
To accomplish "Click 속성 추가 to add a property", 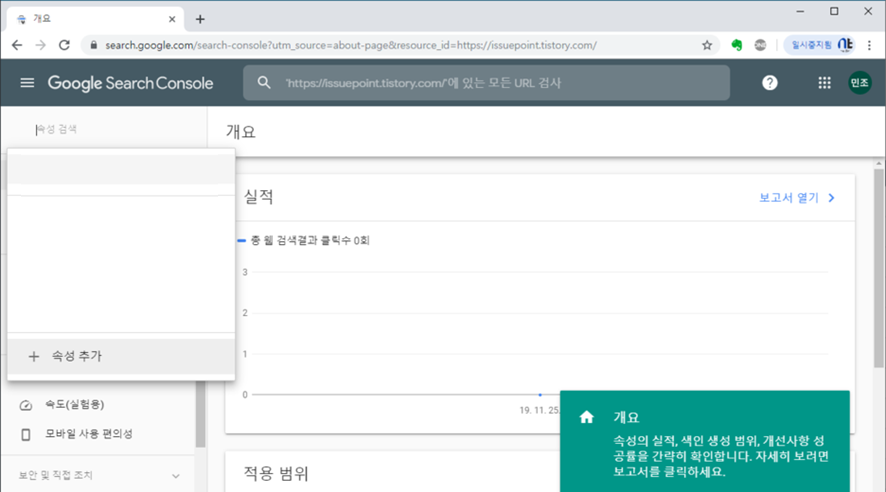I will (x=121, y=356).
